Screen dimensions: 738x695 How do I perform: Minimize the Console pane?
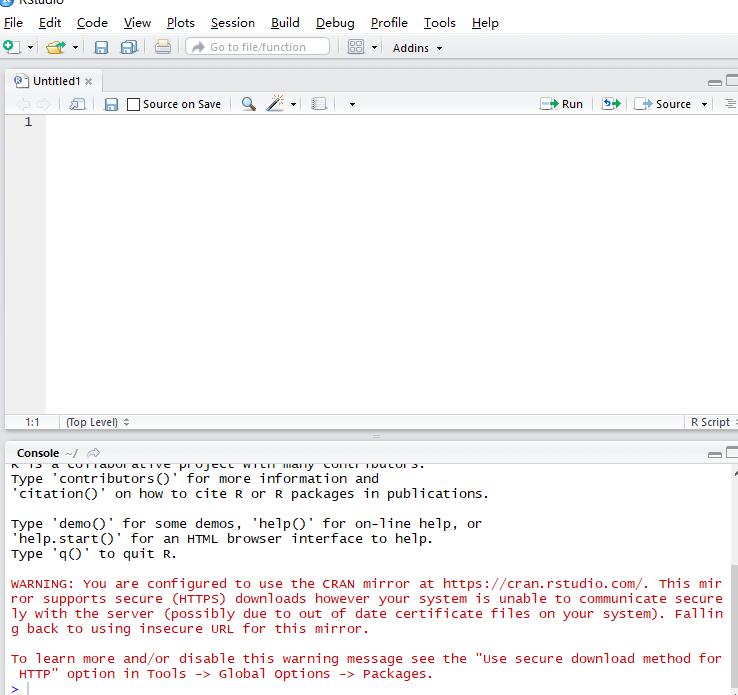714,454
